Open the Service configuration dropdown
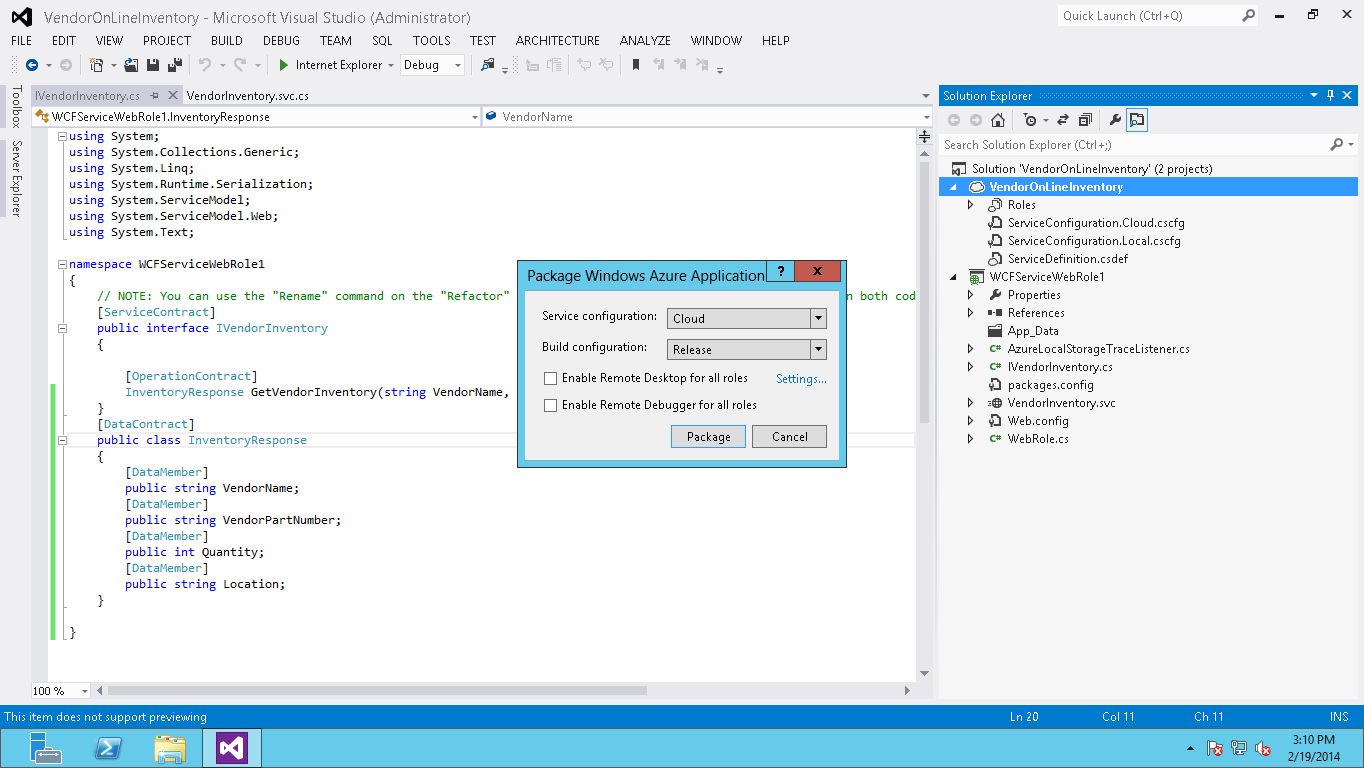Viewport: 1364px width, 768px height. click(818, 318)
